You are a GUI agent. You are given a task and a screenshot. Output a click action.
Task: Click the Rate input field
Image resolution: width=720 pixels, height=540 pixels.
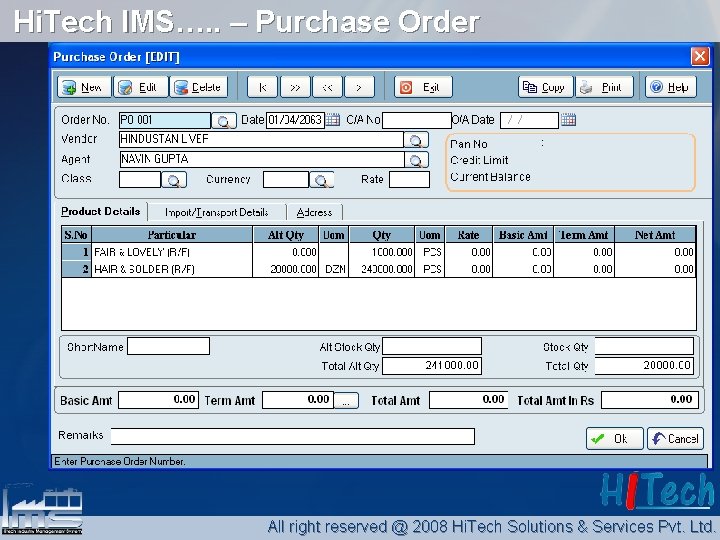tap(409, 180)
